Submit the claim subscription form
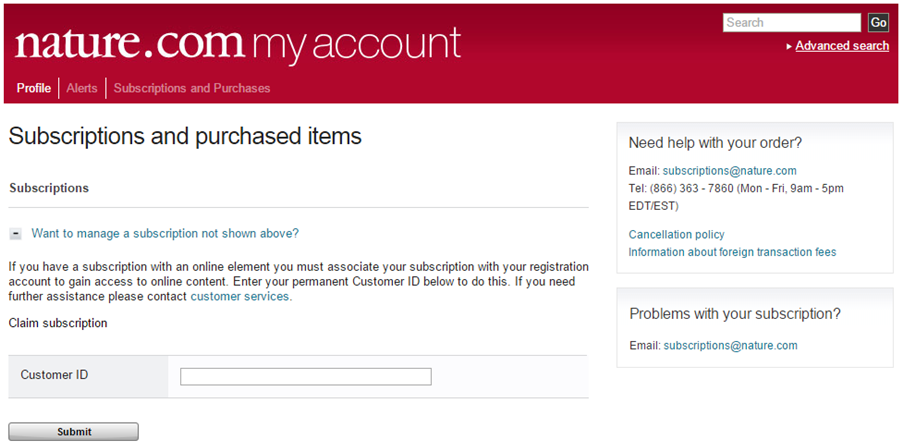 74,431
